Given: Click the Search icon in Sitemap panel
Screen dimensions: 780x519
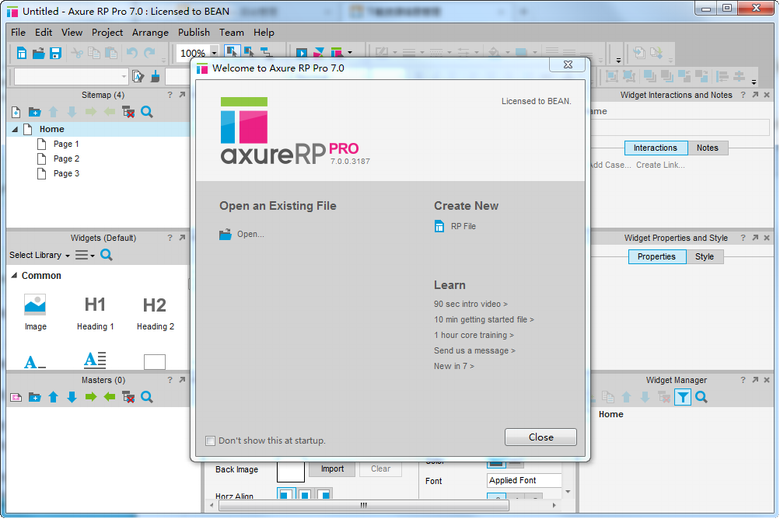Looking at the screenshot, I should click(146, 113).
